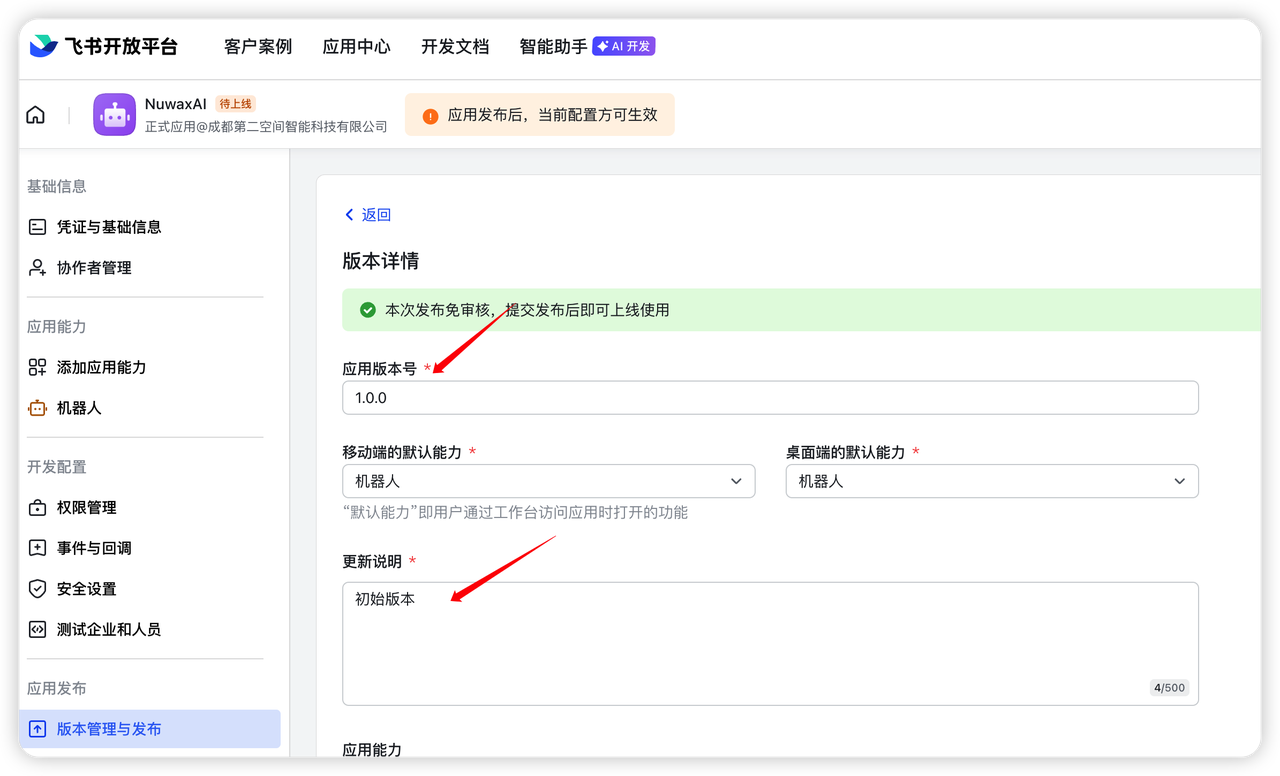This screenshot has height=776, width=1280.
Task: Click the 版本管理与发布 upload icon
Action: pyautogui.click(x=37, y=729)
